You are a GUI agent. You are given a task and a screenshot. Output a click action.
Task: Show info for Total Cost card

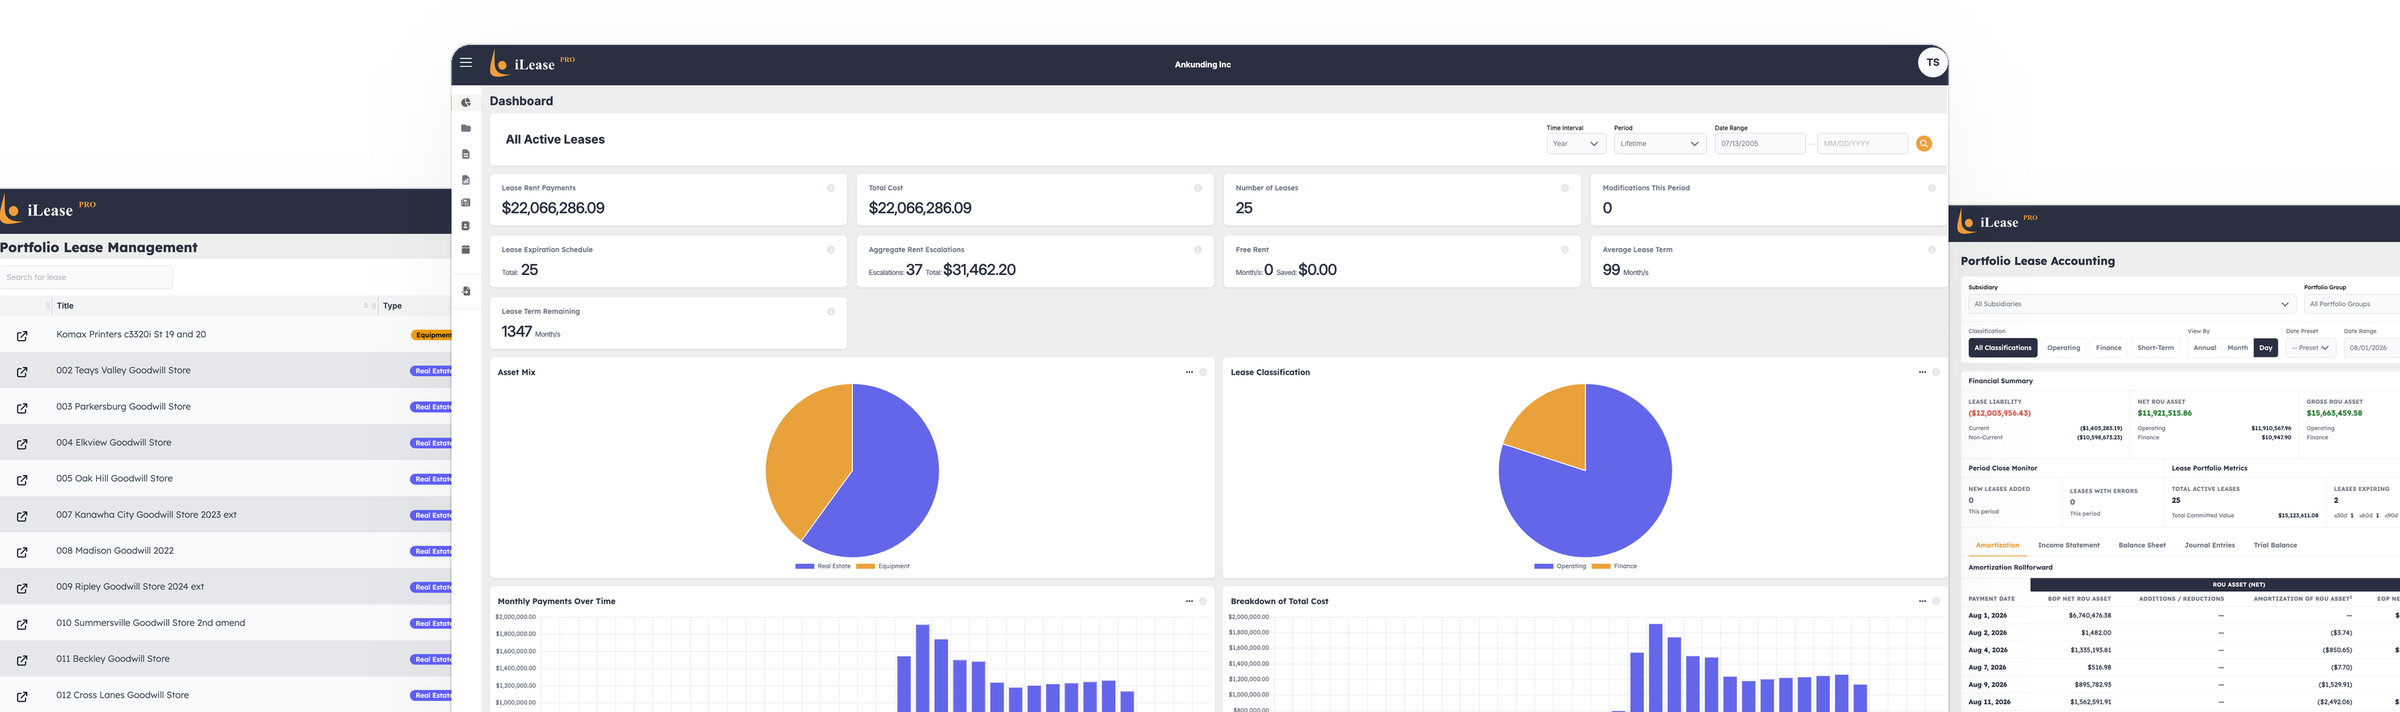pos(1197,188)
